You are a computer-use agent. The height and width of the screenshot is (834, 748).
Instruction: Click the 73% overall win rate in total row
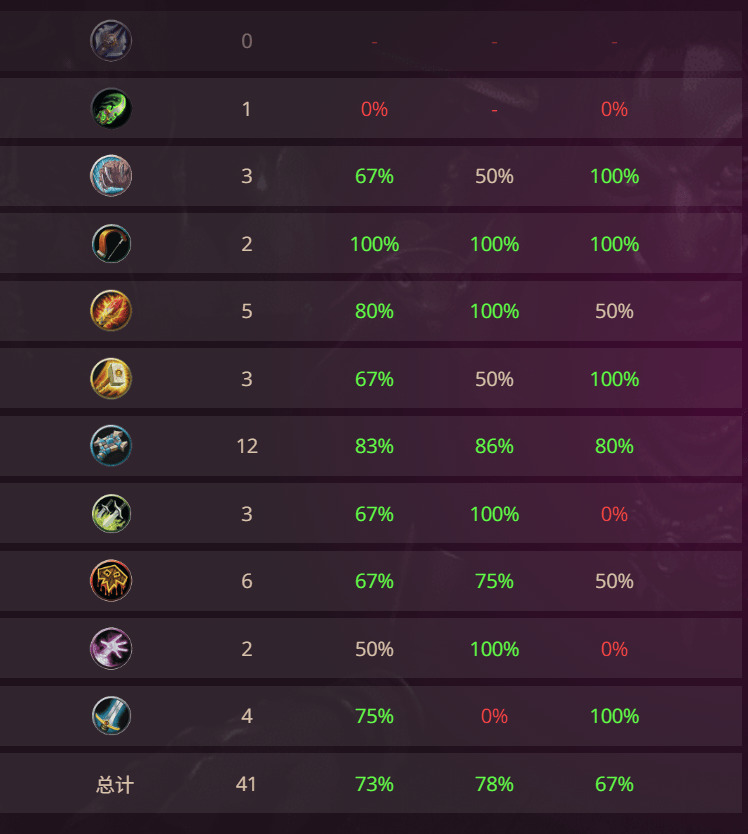click(x=374, y=784)
